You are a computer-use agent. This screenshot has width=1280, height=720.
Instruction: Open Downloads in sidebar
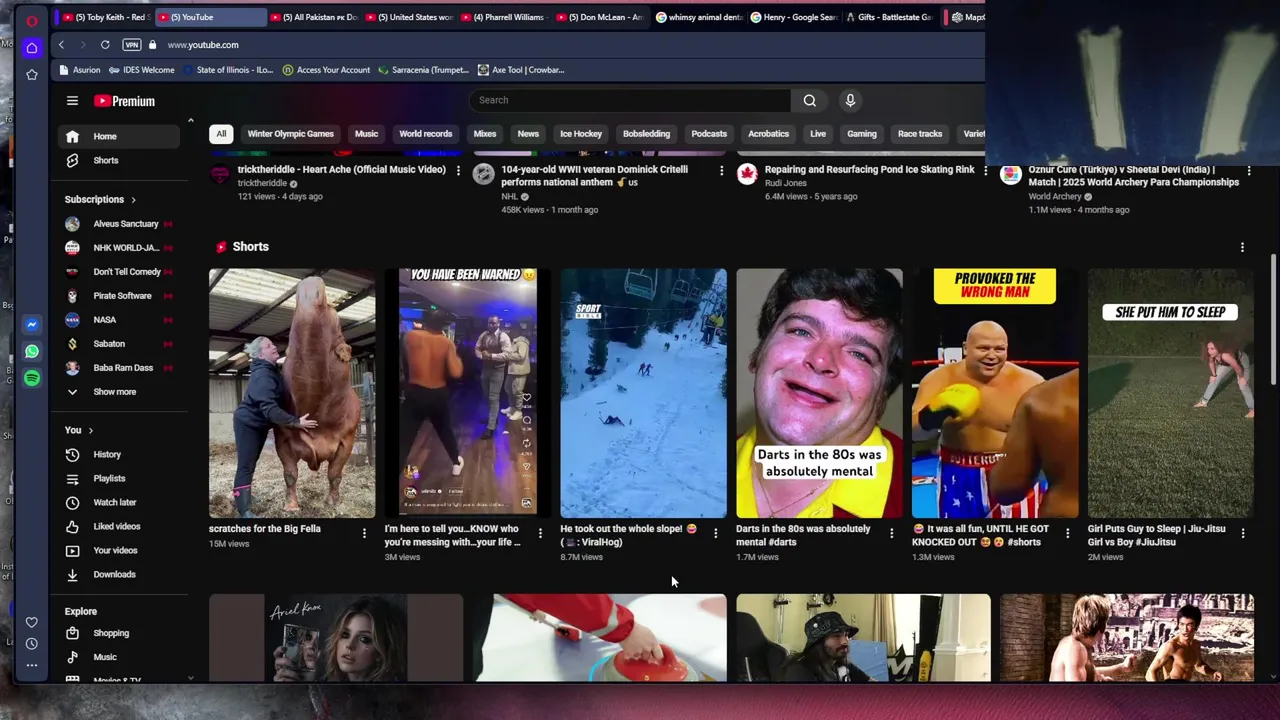pyautogui.click(x=120, y=575)
